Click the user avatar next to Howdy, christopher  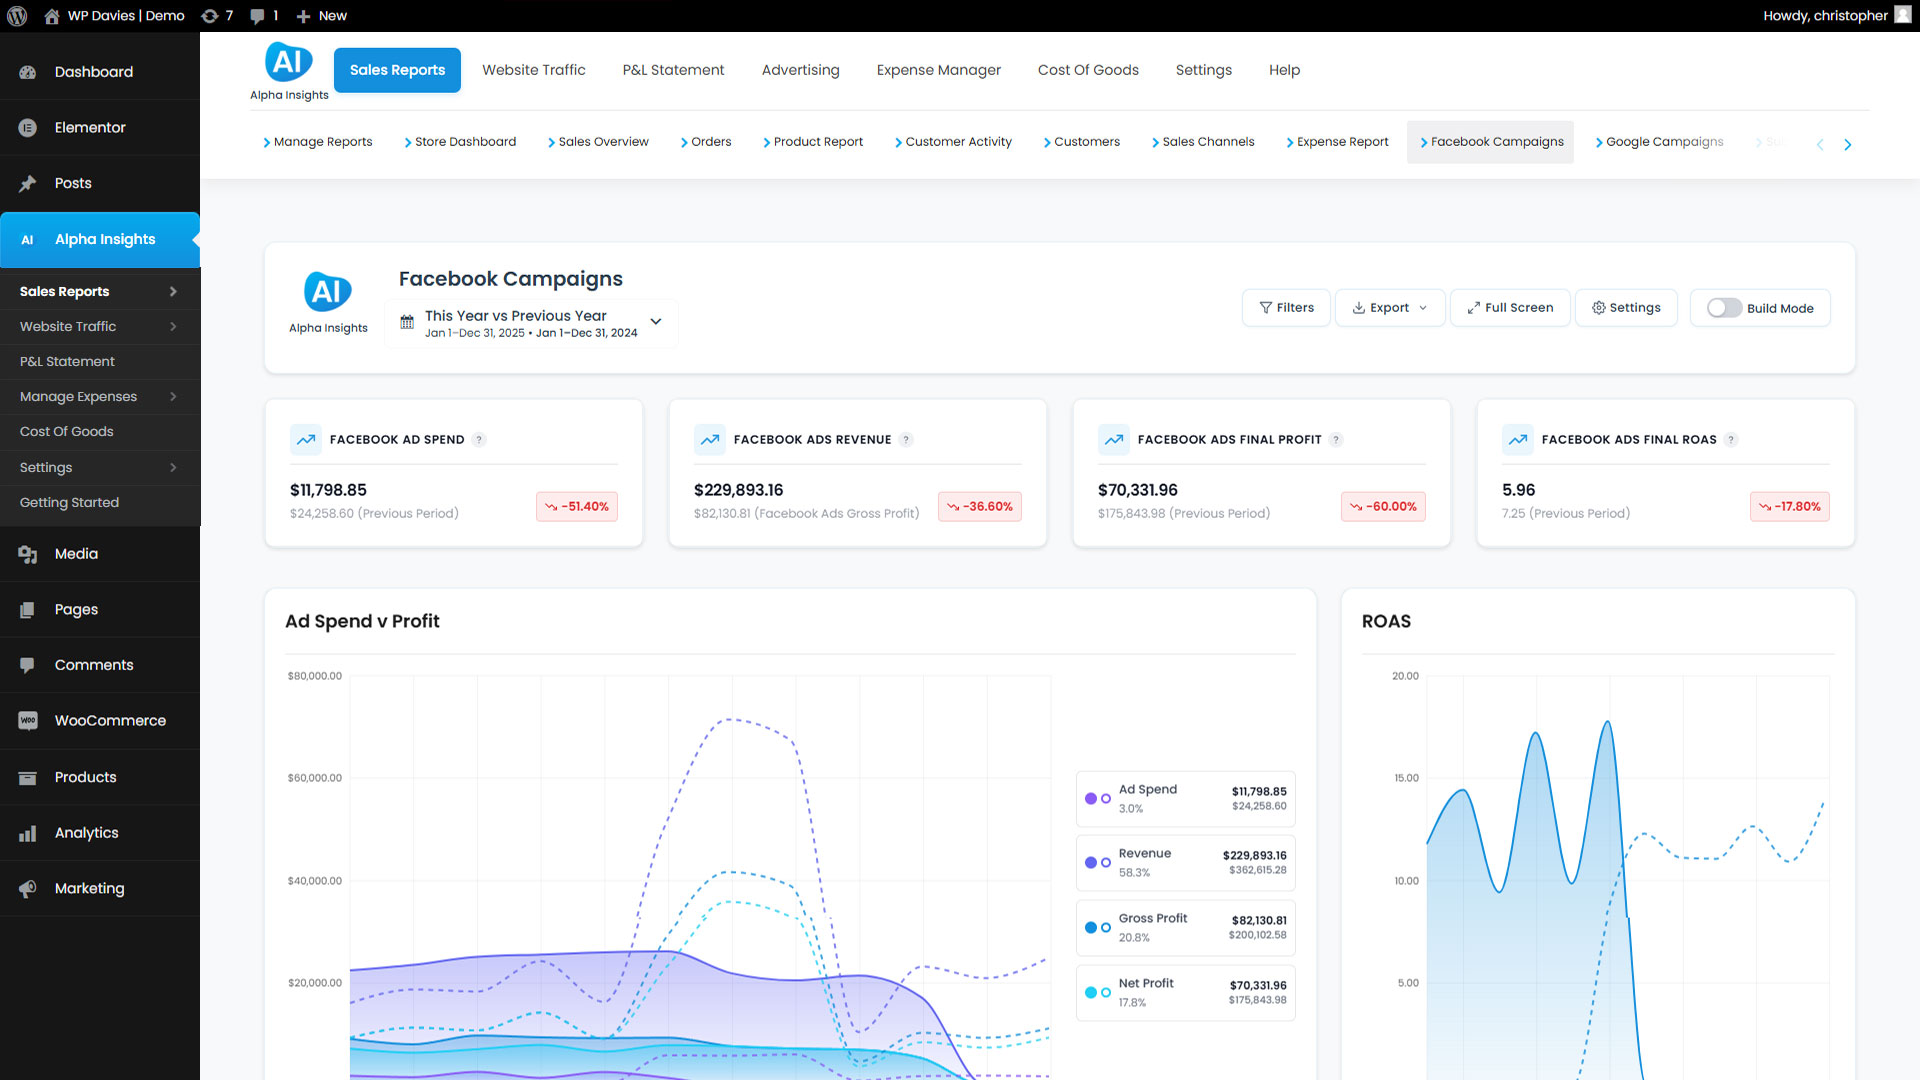tap(1902, 15)
